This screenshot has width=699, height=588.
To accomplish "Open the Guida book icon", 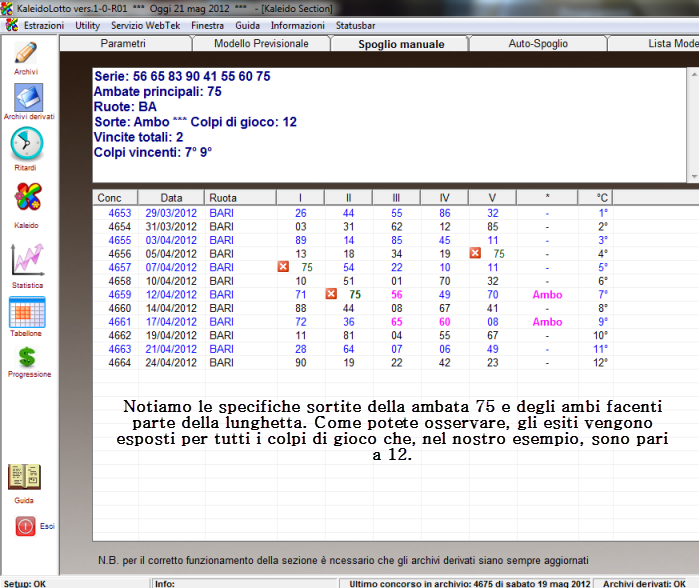I will 25,477.
